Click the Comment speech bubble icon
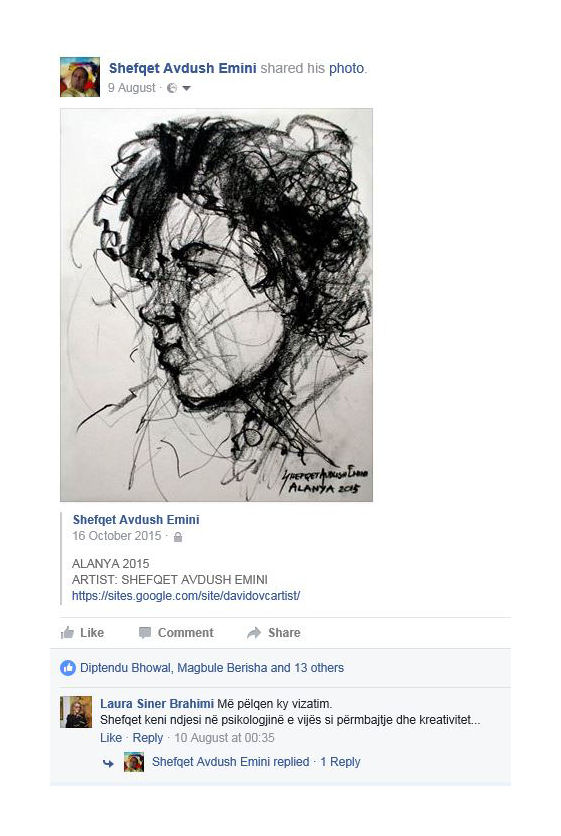The height and width of the screenshot is (836, 561). coord(145,632)
